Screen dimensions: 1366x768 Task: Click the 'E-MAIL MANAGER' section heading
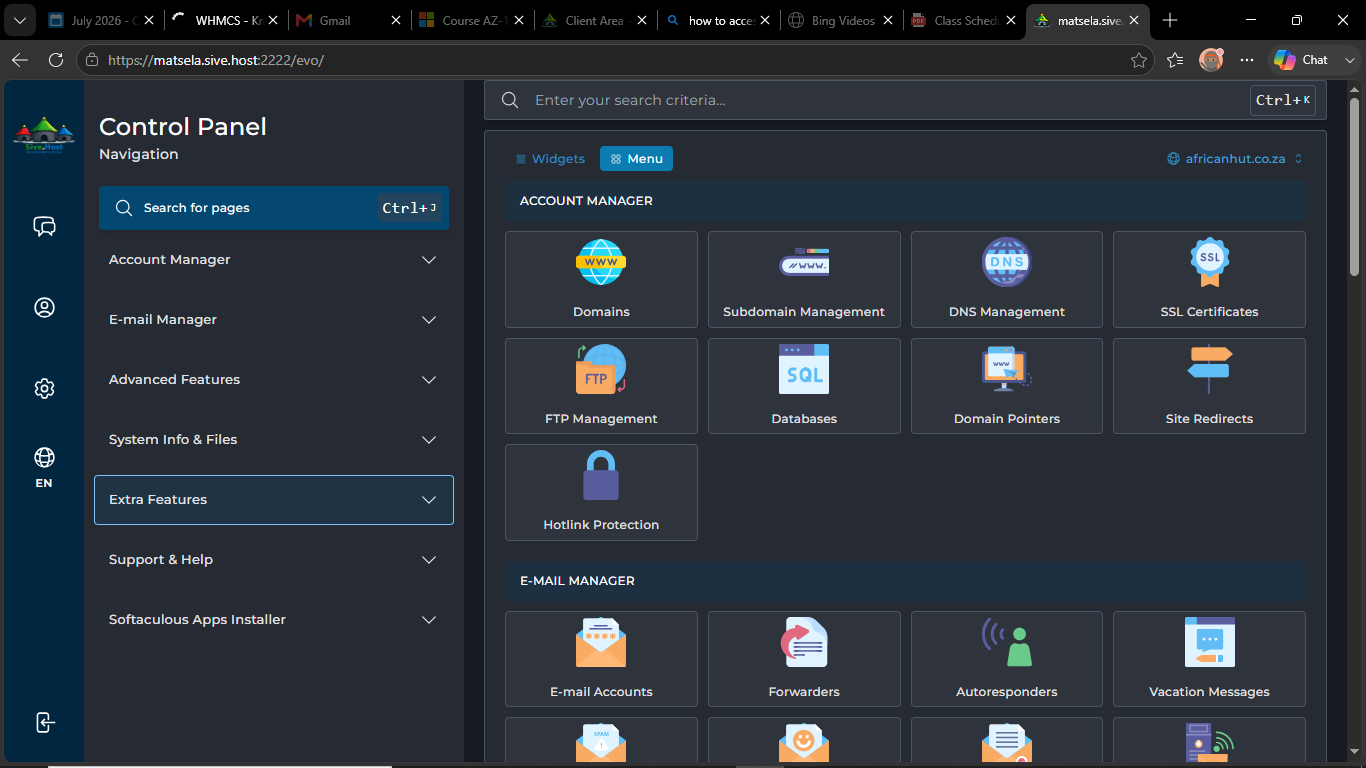click(x=577, y=581)
